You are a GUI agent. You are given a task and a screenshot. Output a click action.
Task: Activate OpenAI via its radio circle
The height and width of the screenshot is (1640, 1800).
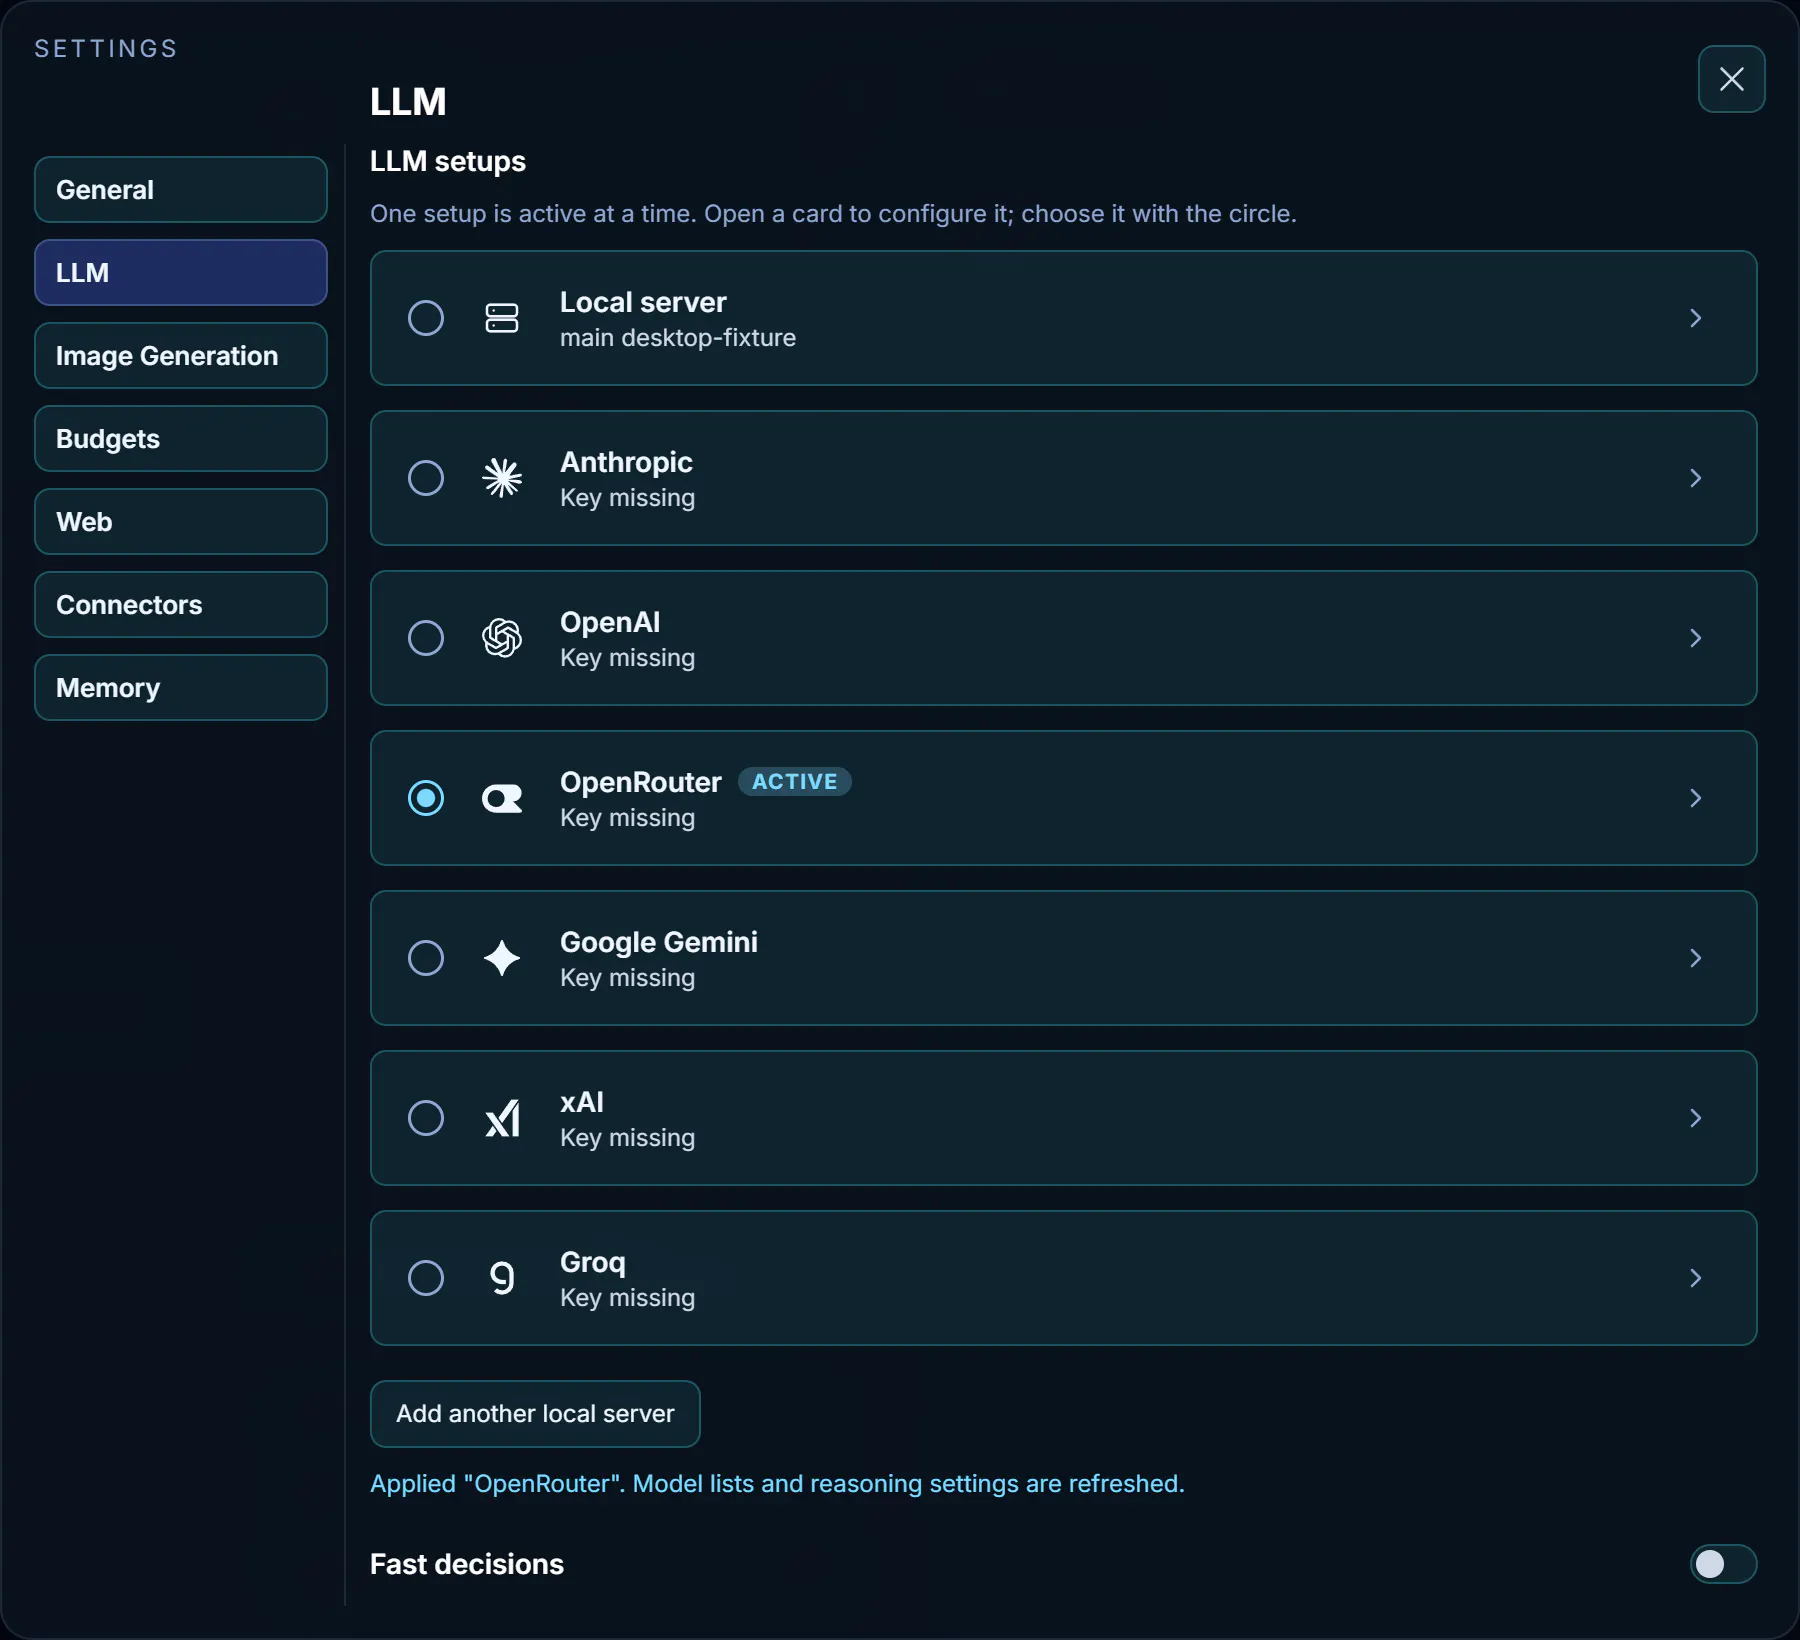tap(426, 638)
